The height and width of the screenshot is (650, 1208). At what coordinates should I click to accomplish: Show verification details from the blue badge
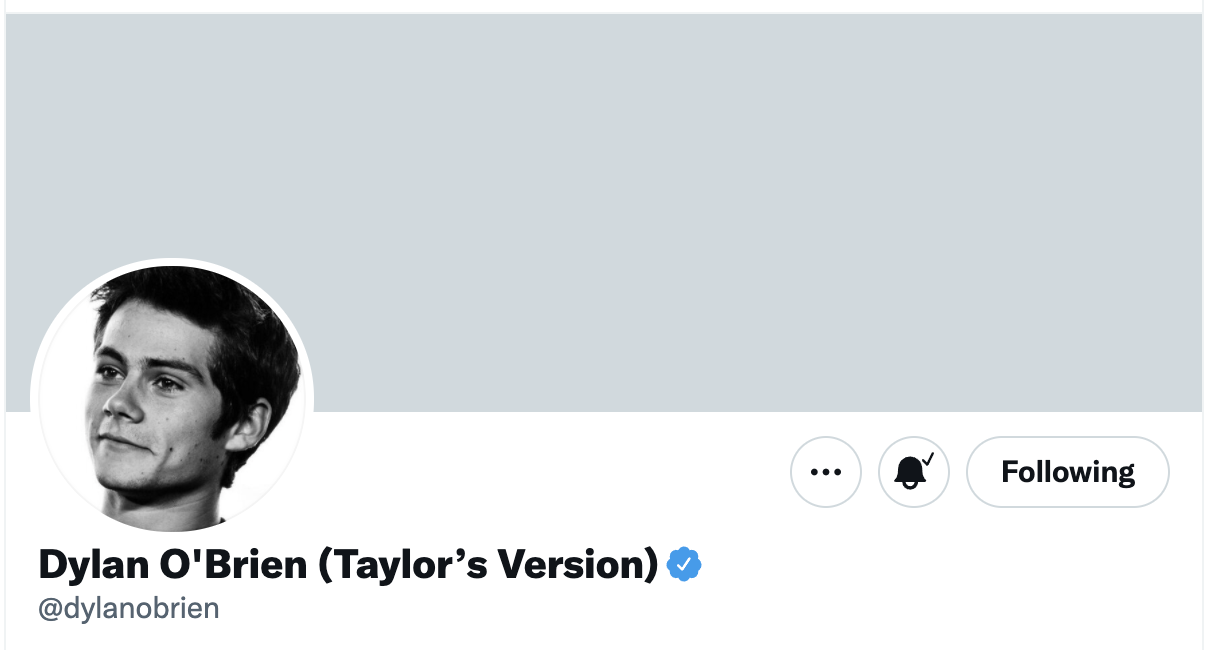tap(684, 565)
